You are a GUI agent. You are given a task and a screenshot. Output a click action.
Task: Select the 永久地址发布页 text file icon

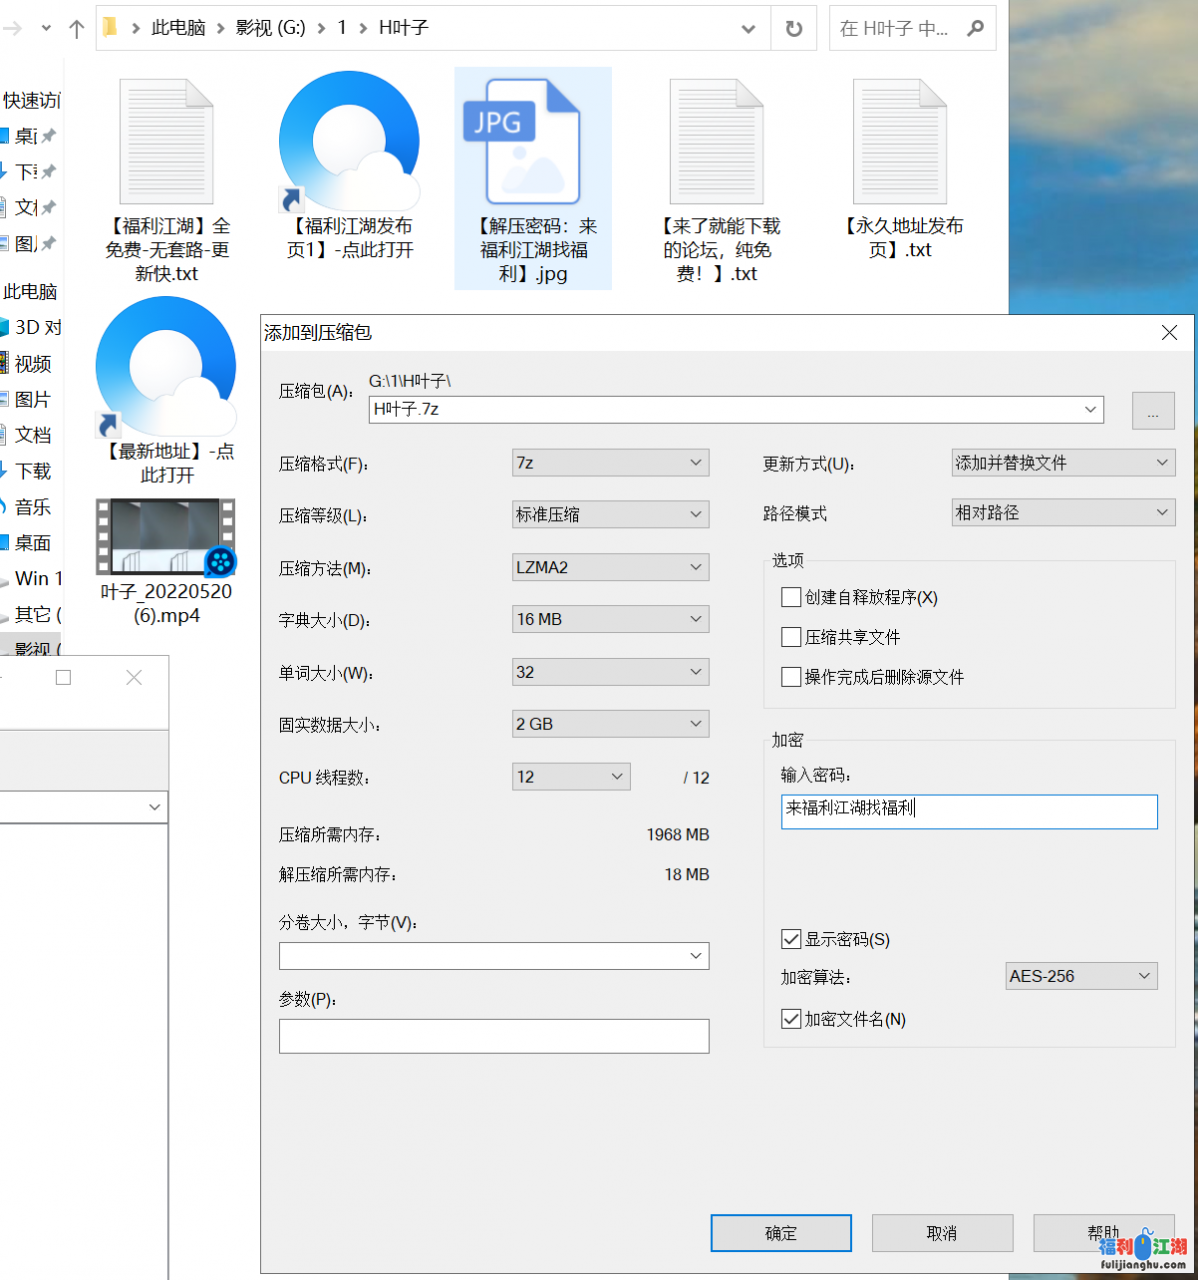[x=899, y=142]
